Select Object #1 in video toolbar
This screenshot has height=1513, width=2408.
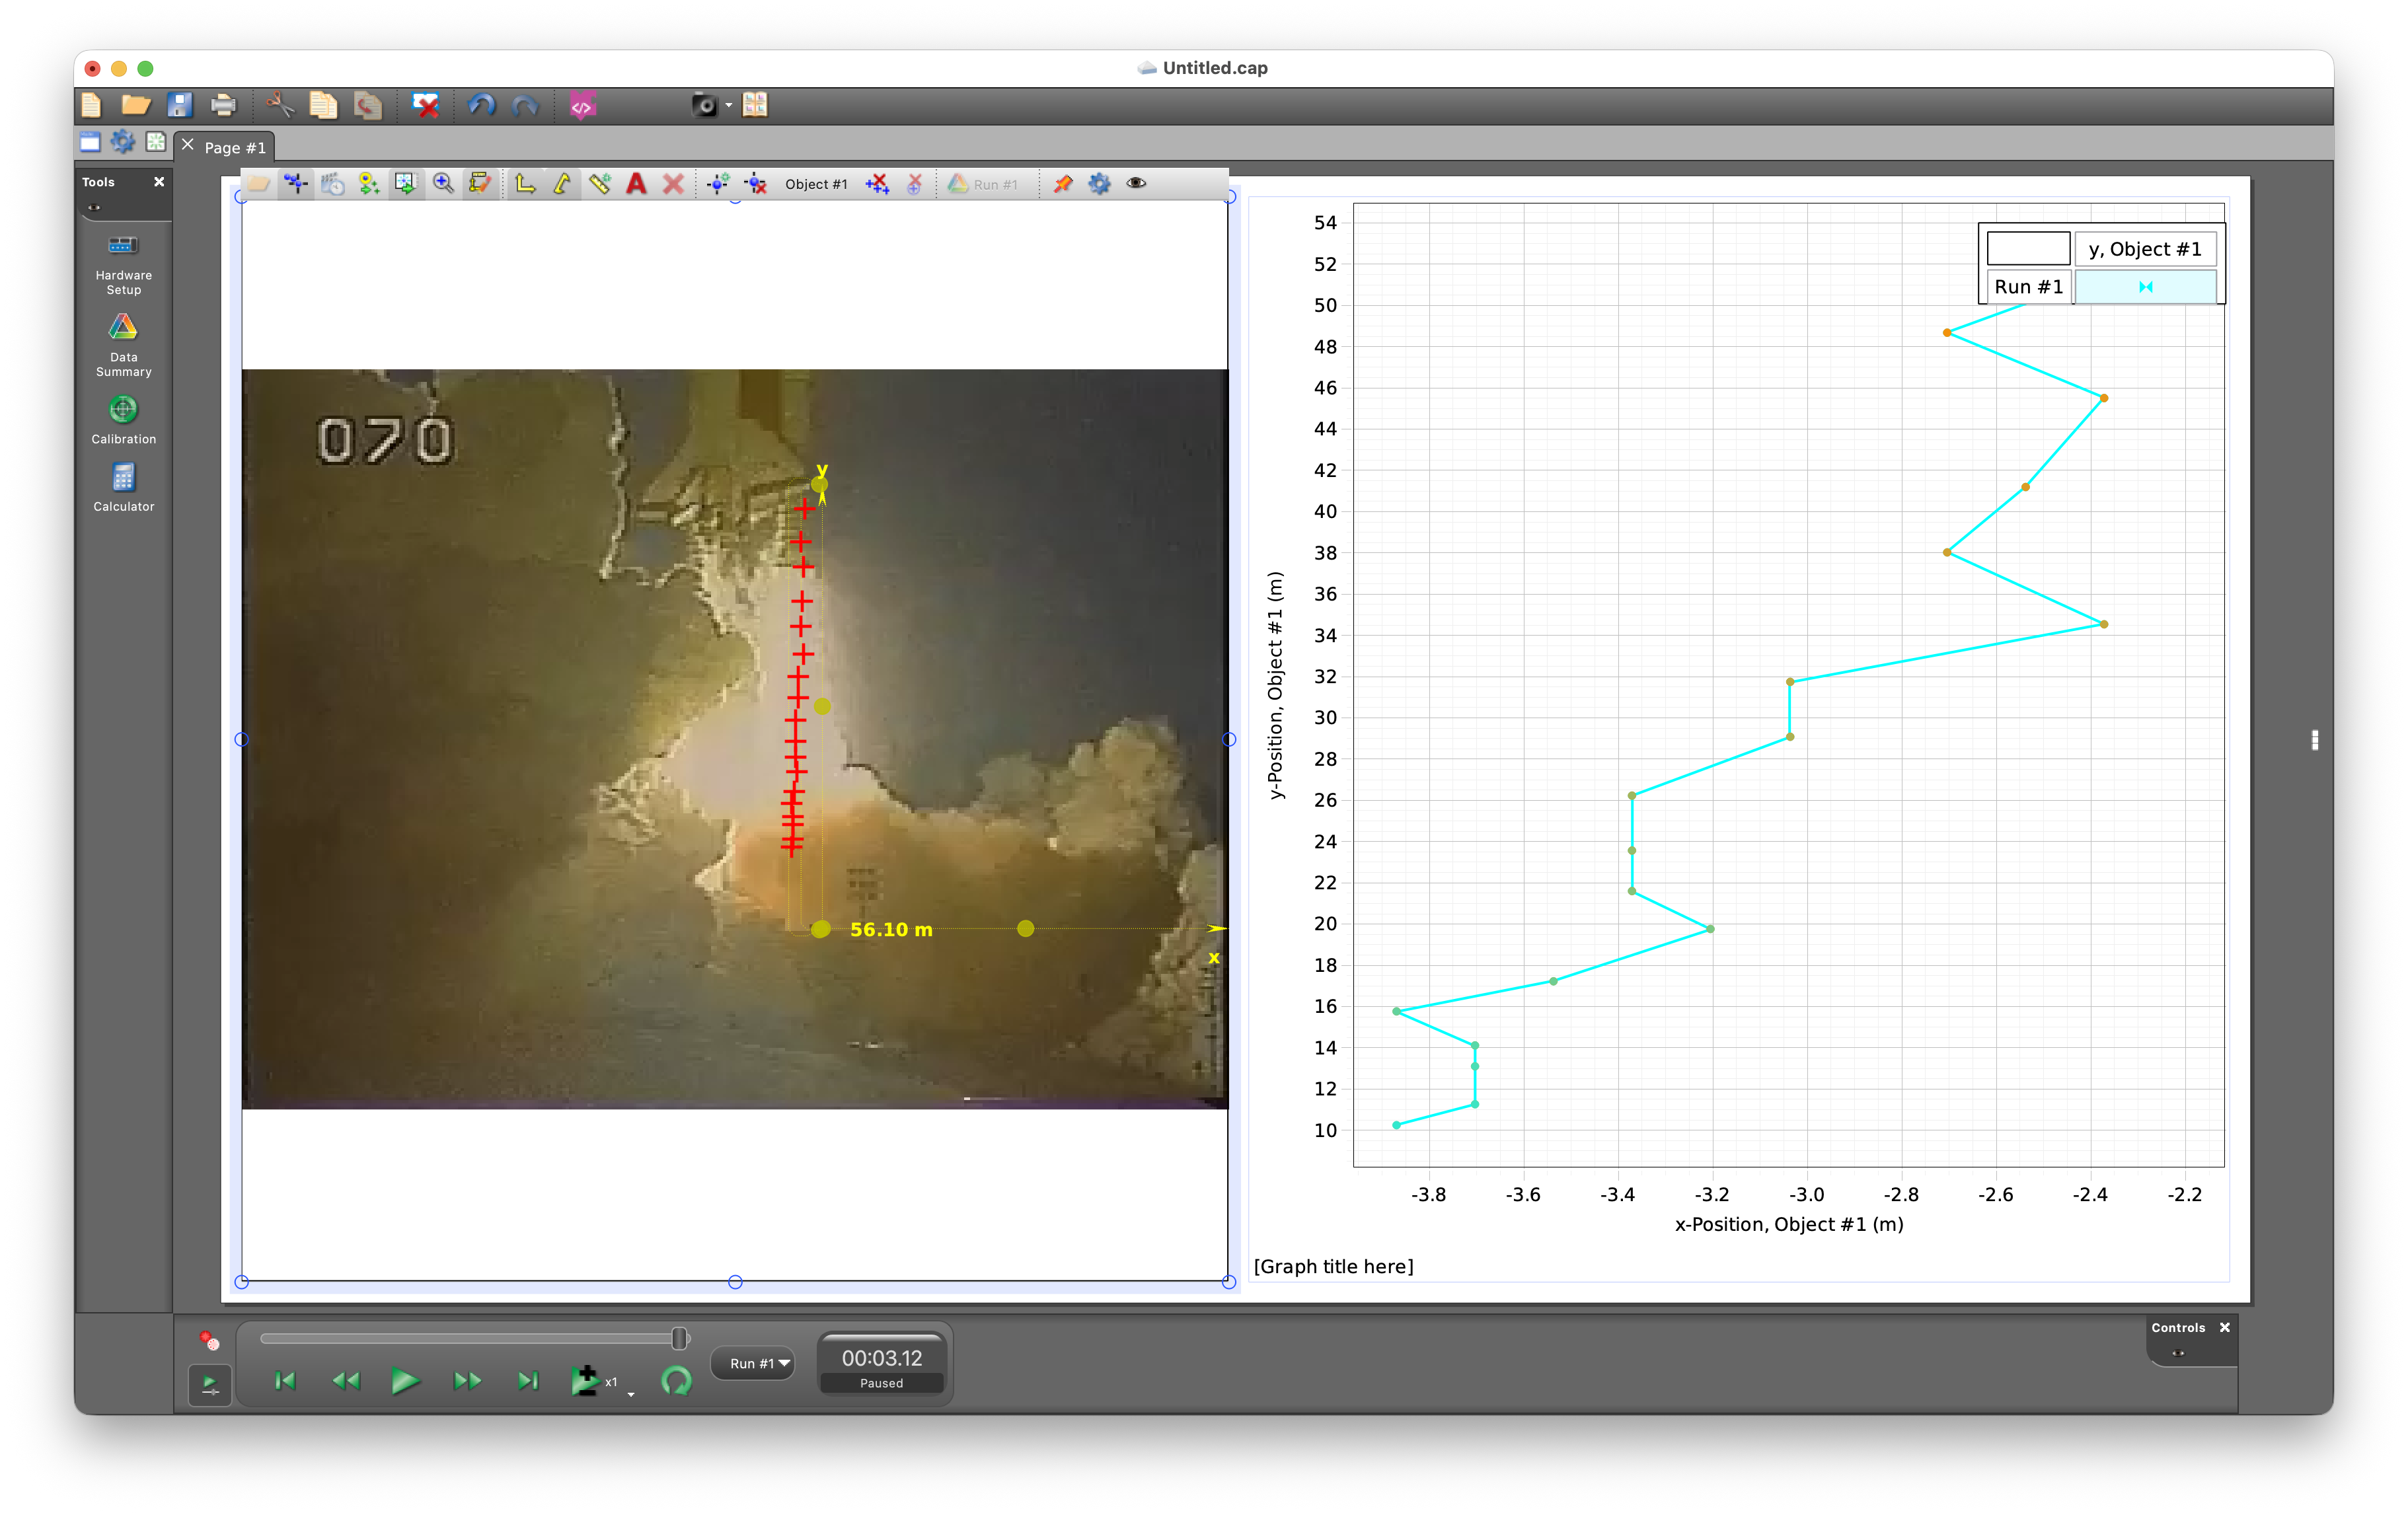(816, 184)
